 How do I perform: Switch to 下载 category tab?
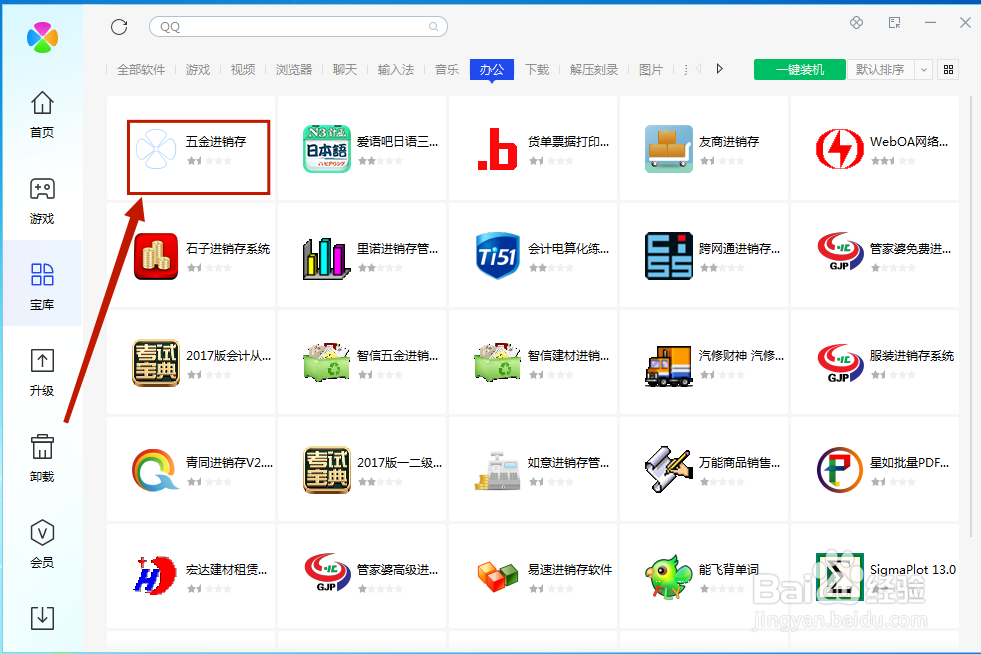(537, 69)
